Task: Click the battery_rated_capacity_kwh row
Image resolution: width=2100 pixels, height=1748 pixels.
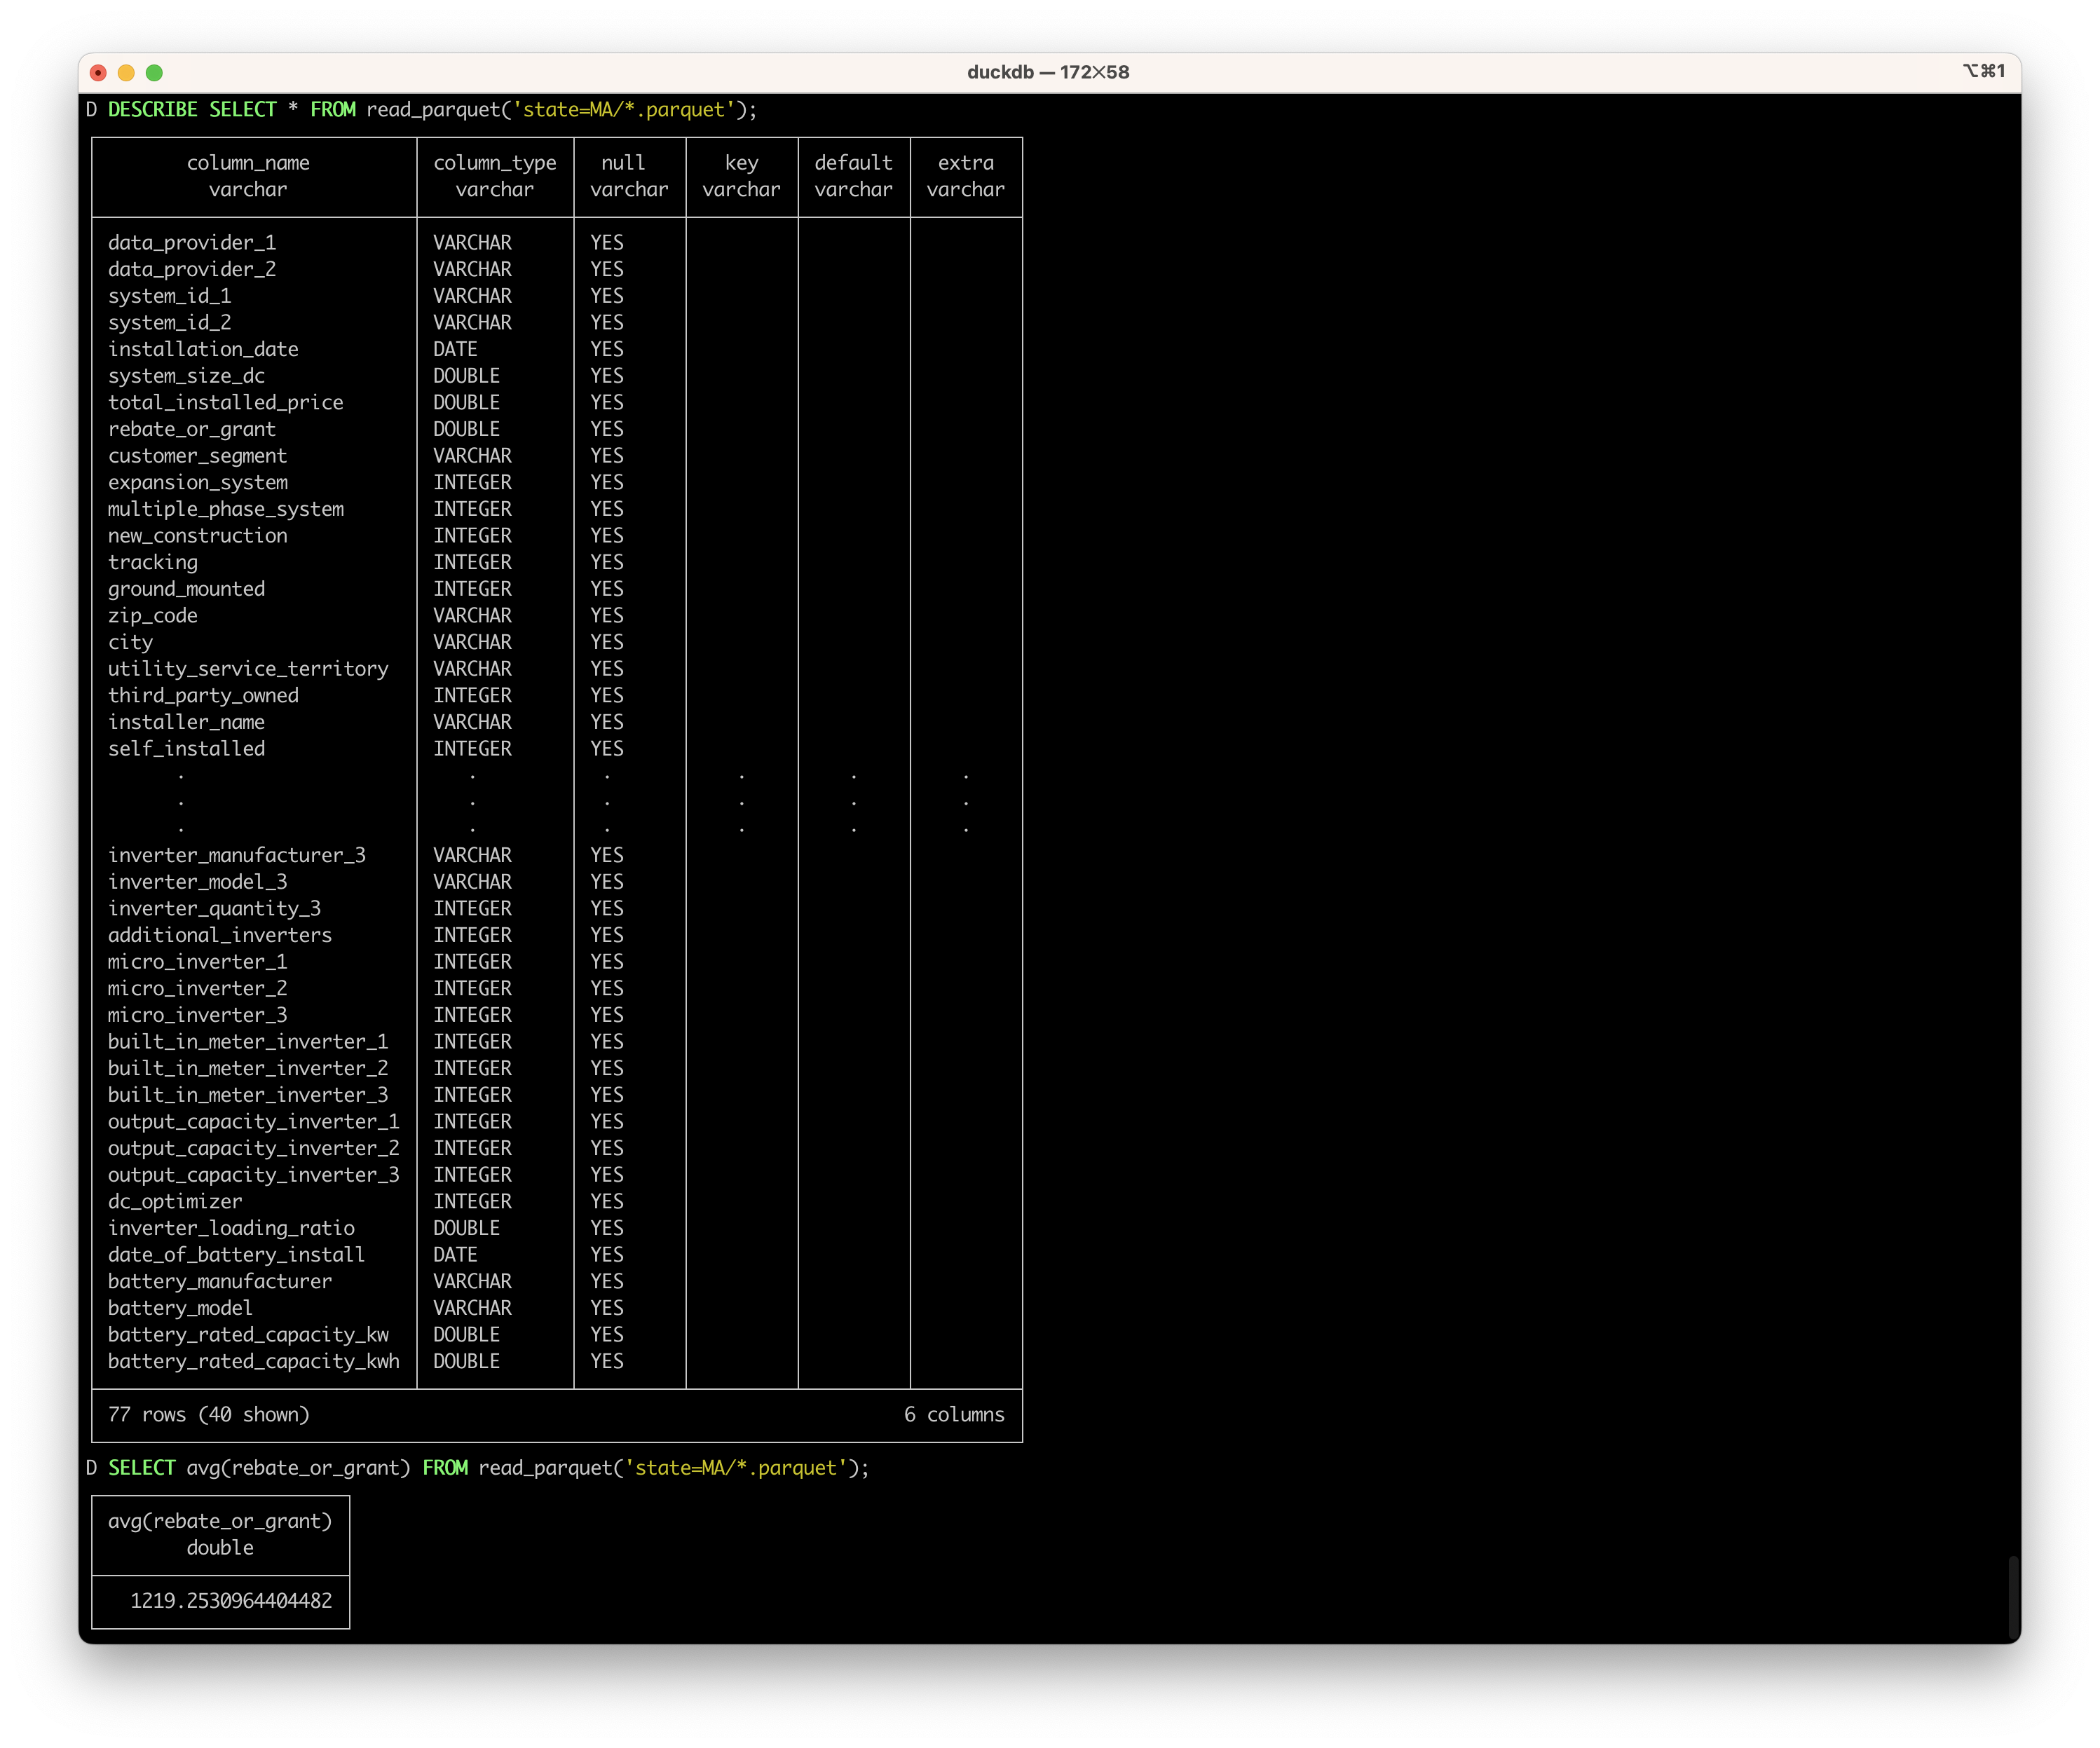Action: [x=253, y=1361]
